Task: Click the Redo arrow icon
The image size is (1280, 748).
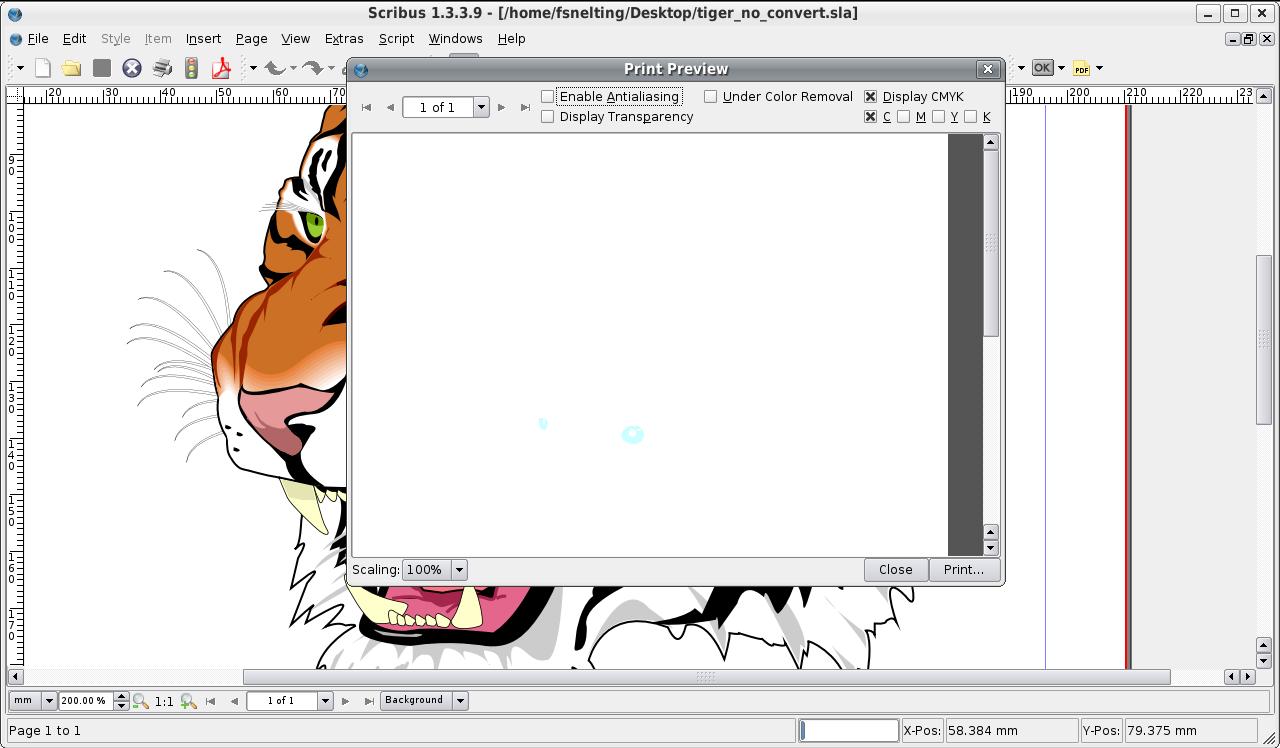Action: point(313,68)
